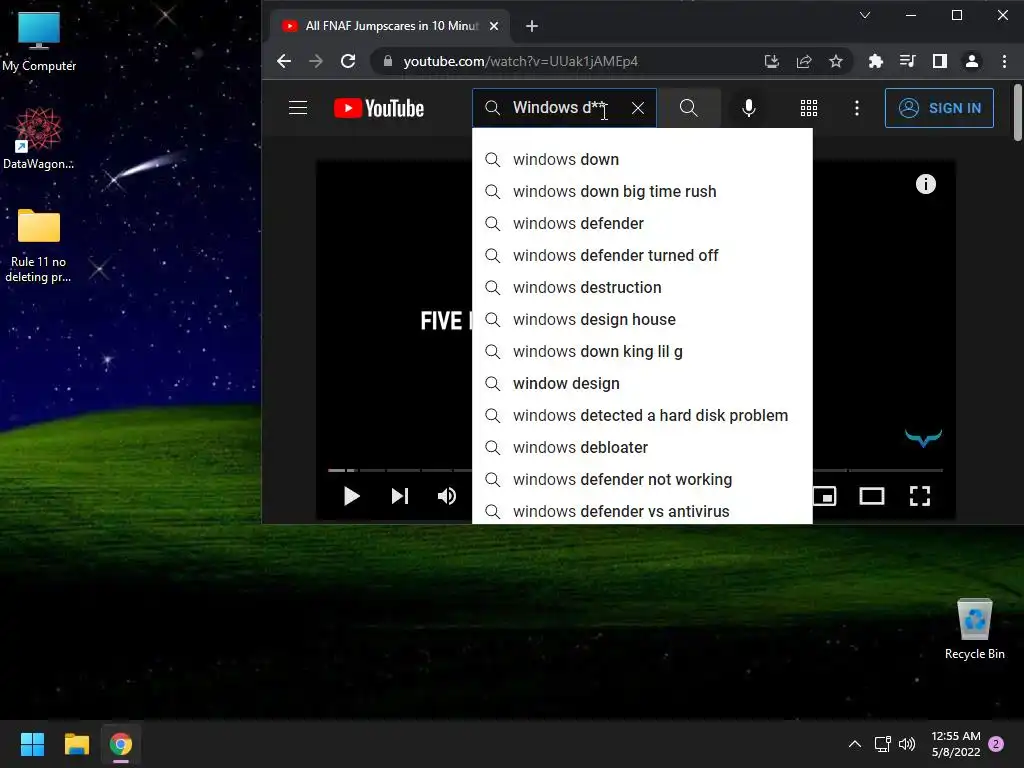Open a new Chrome tab
The height and width of the screenshot is (768, 1024).
point(532,26)
